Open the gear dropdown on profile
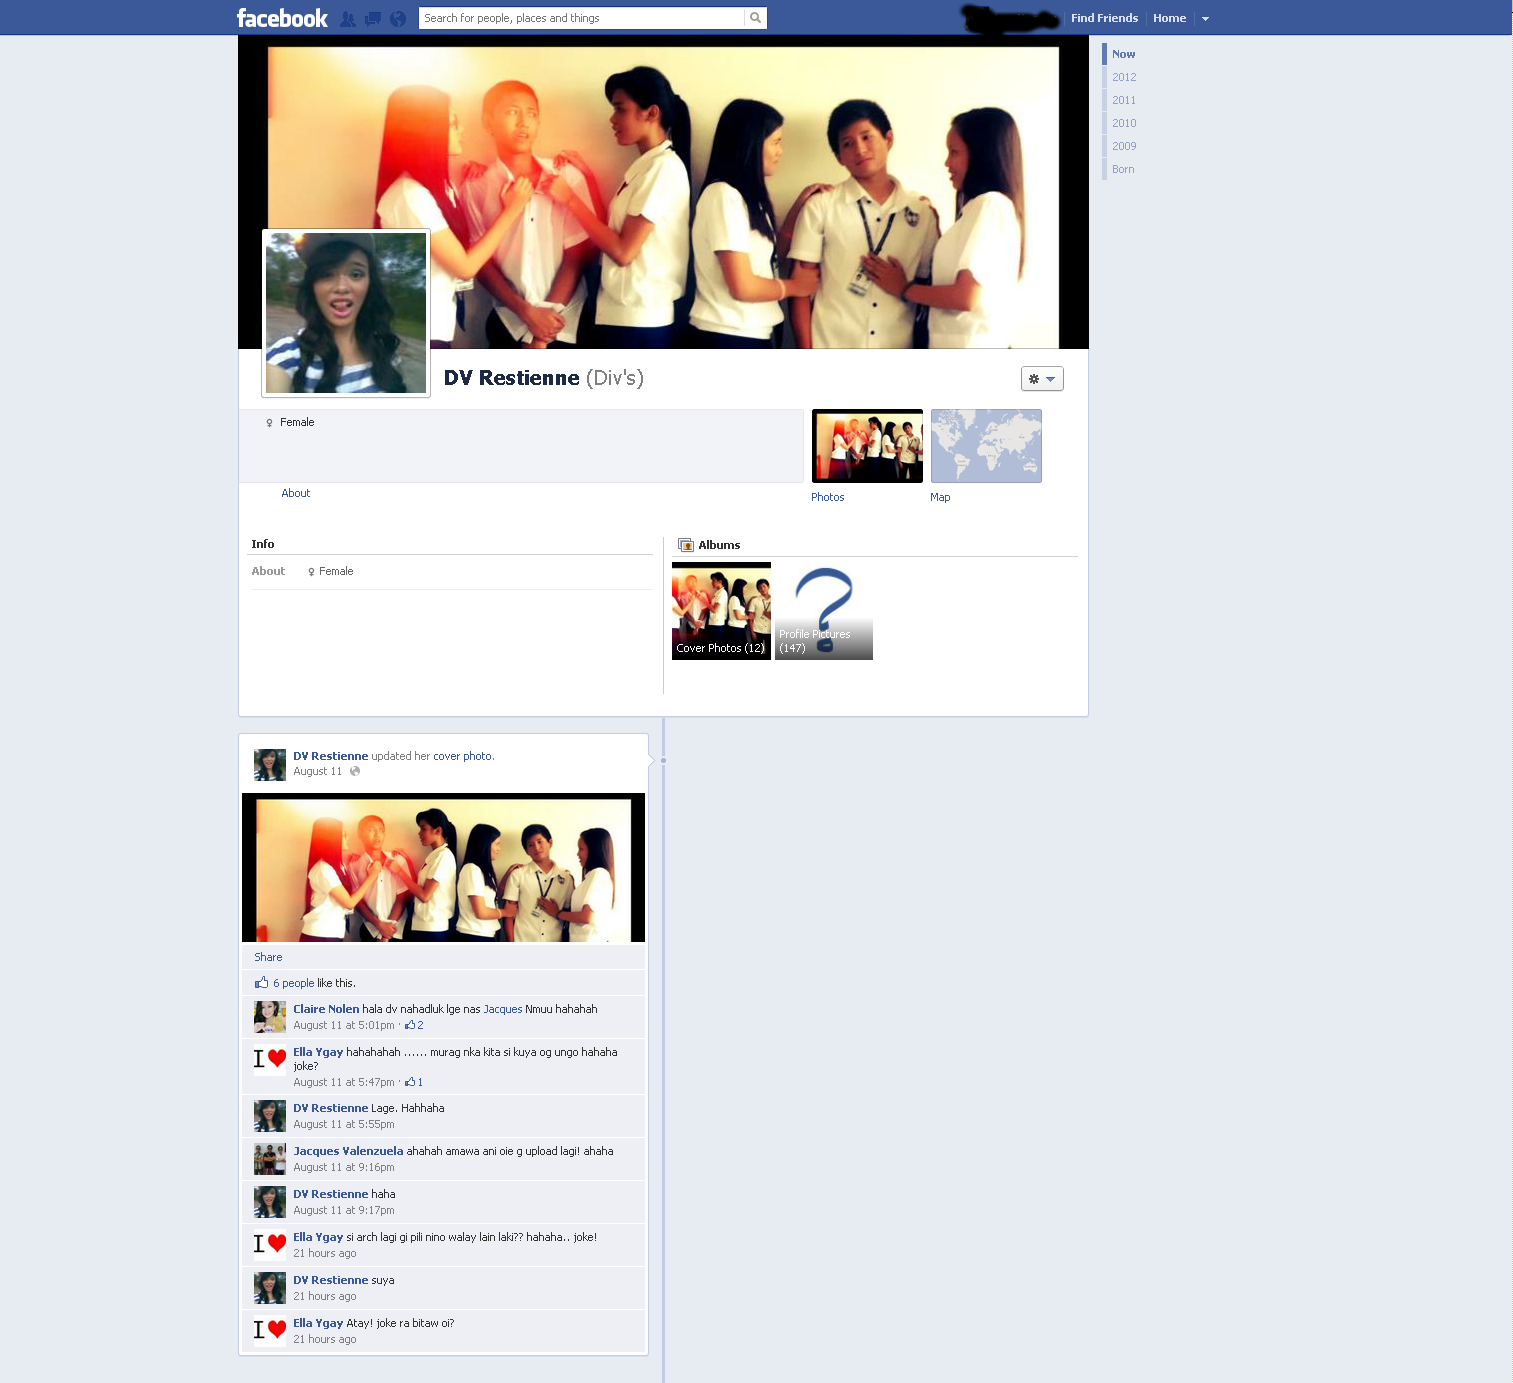This screenshot has width=1513, height=1383. click(1041, 379)
